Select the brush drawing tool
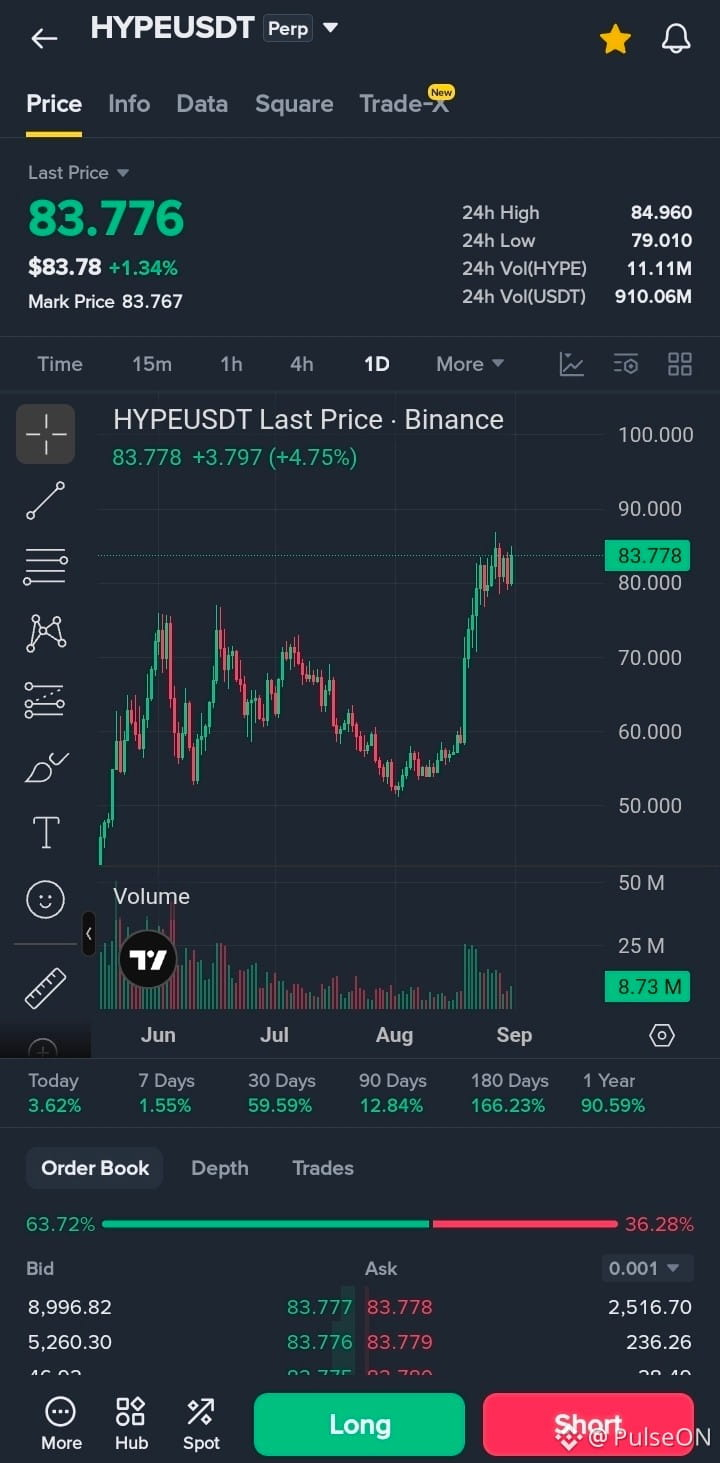720x1463 pixels. click(45, 767)
